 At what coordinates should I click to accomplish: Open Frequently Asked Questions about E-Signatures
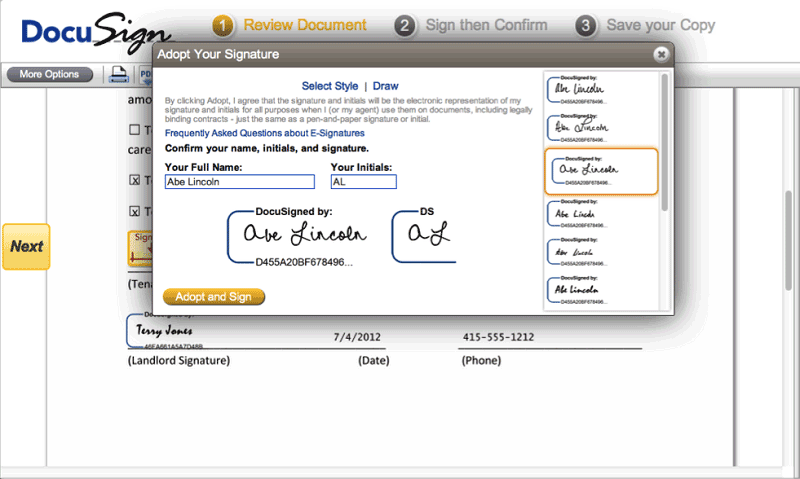pos(264,133)
